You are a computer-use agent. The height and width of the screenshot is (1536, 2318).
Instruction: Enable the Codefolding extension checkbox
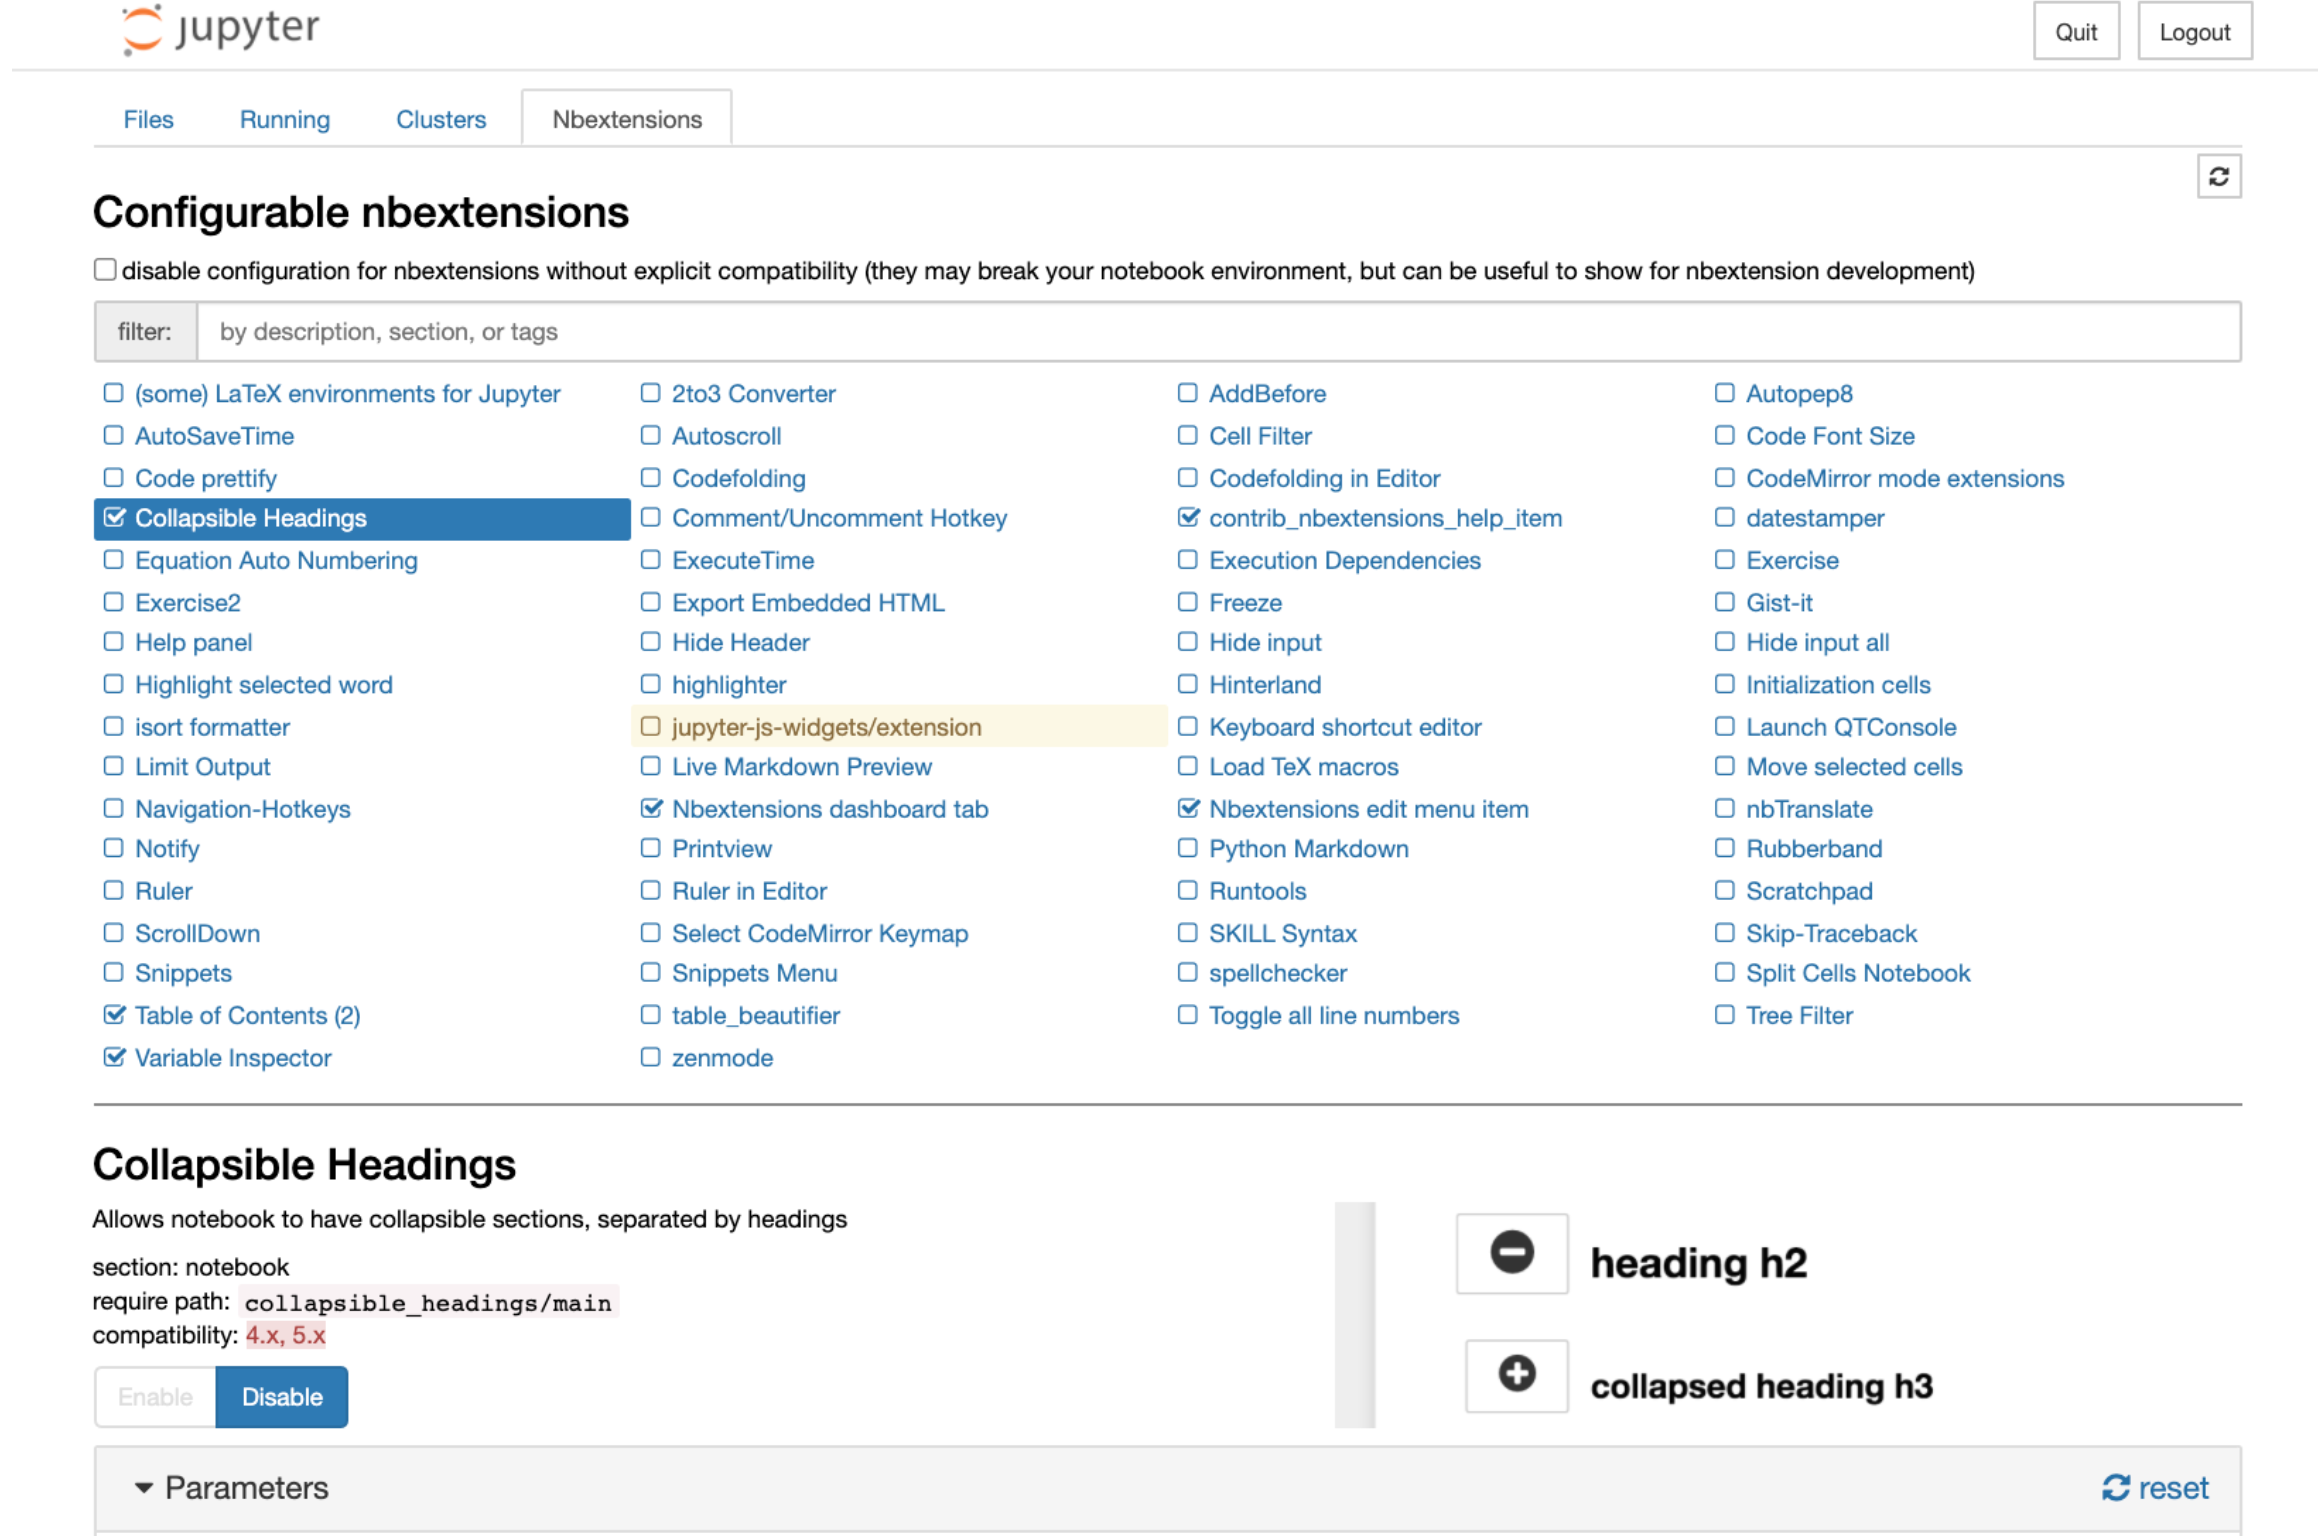[x=651, y=478]
